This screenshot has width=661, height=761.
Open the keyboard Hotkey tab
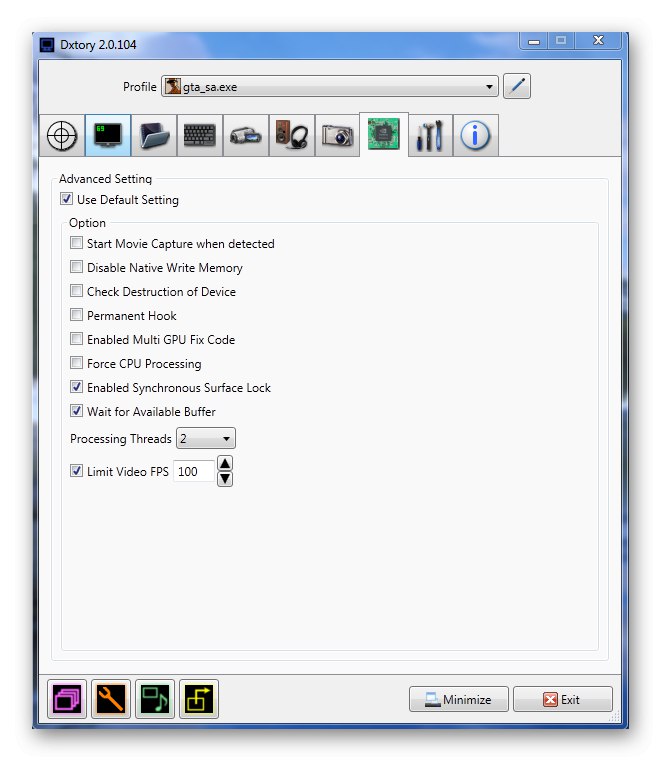tap(199, 135)
